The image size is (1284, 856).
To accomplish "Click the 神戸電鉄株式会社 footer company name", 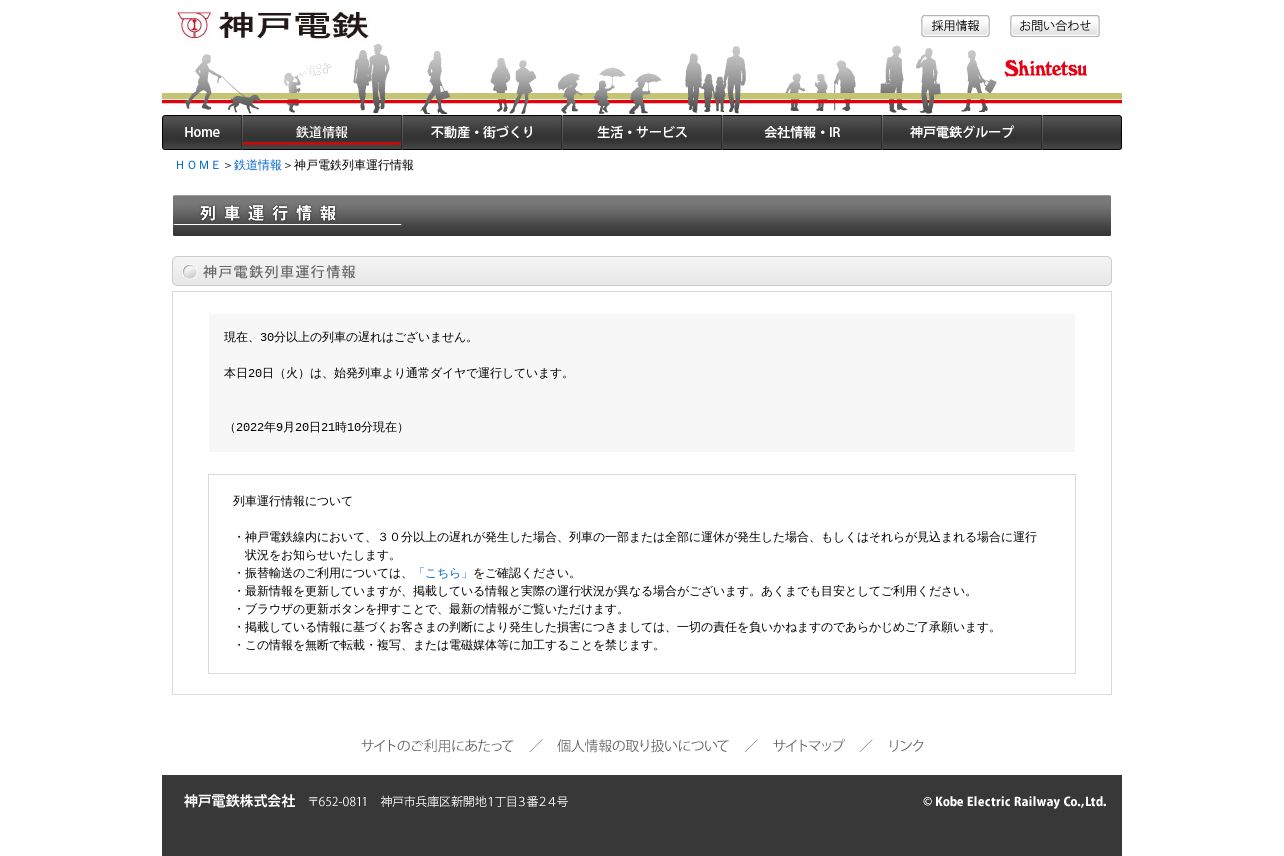I will click(240, 801).
